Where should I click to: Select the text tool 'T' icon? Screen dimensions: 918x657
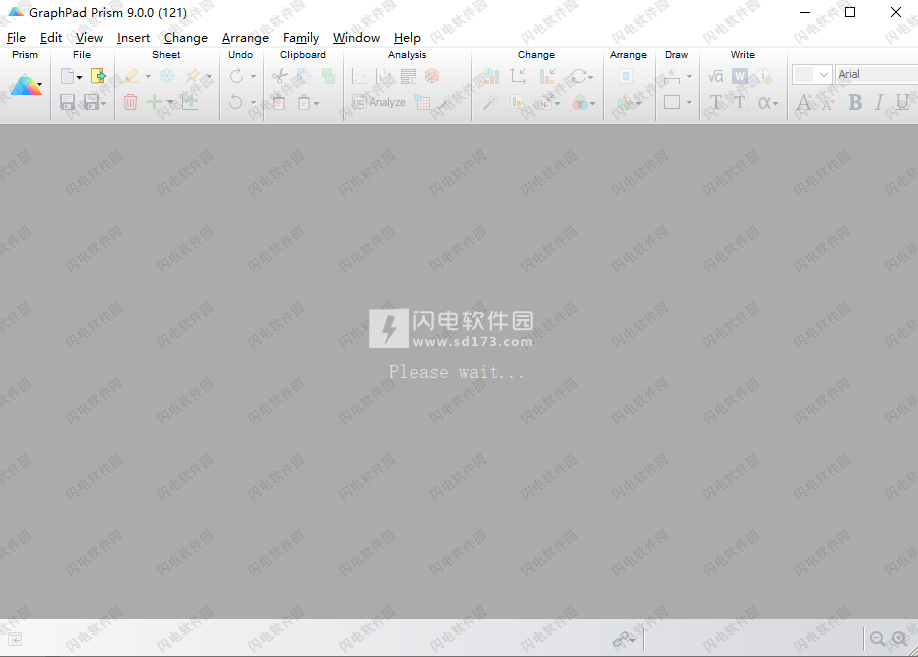click(x=715, y=102)
